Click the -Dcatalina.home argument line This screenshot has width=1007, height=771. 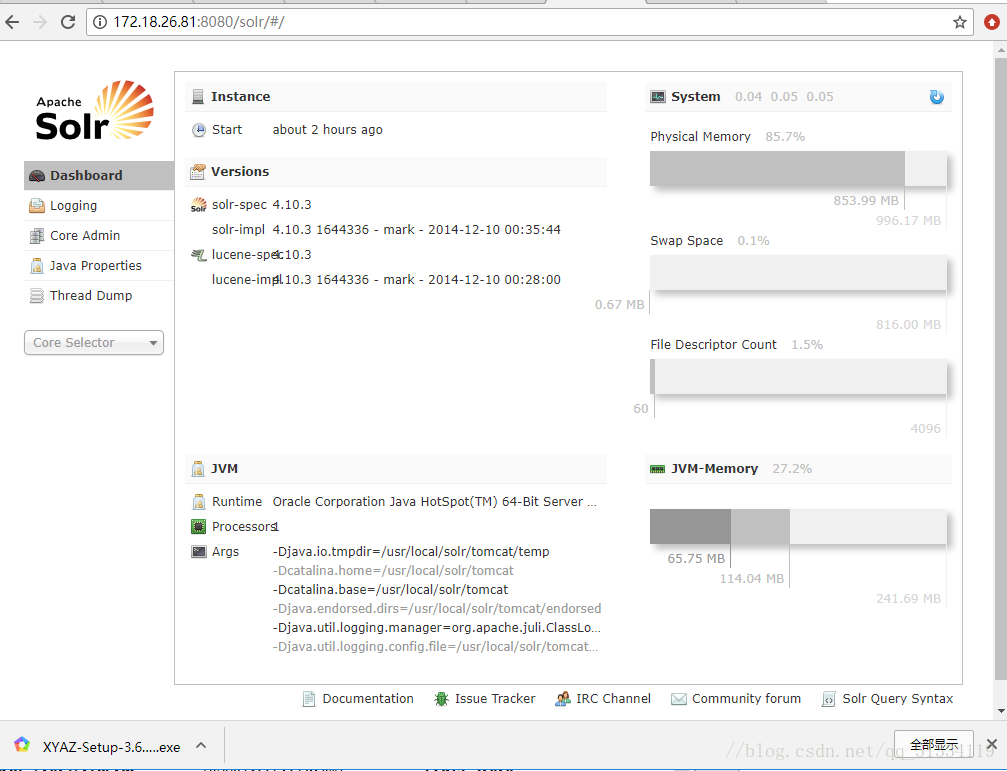393,571
